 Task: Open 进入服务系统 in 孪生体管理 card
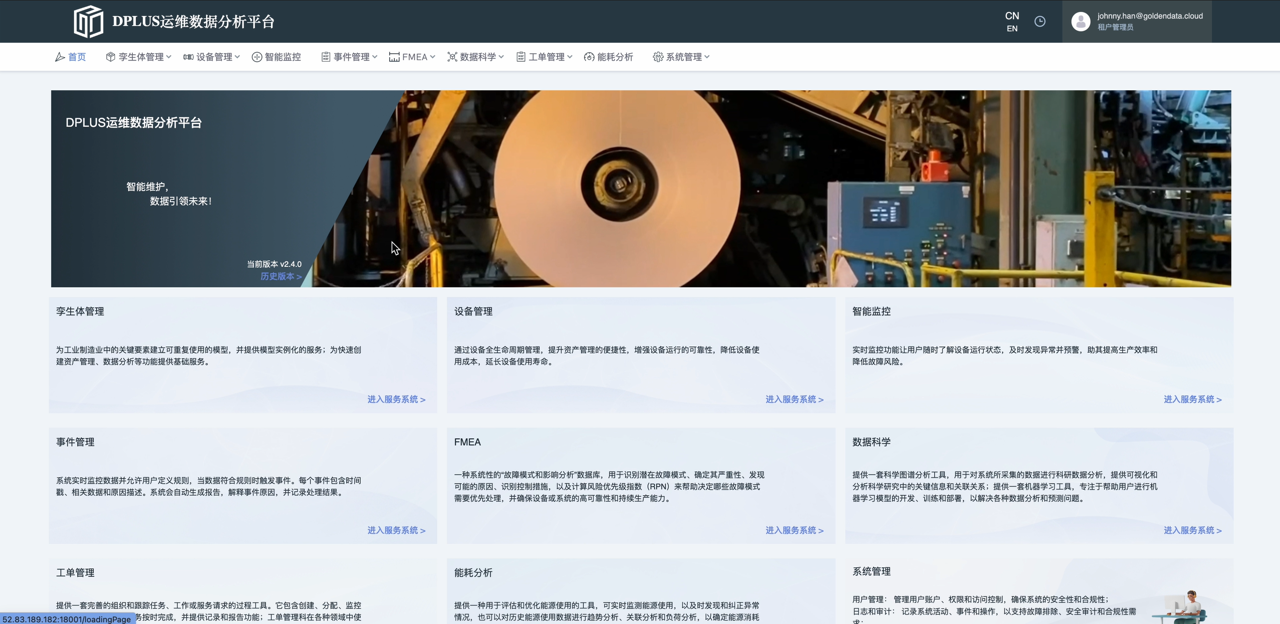[x=396, y=400]
